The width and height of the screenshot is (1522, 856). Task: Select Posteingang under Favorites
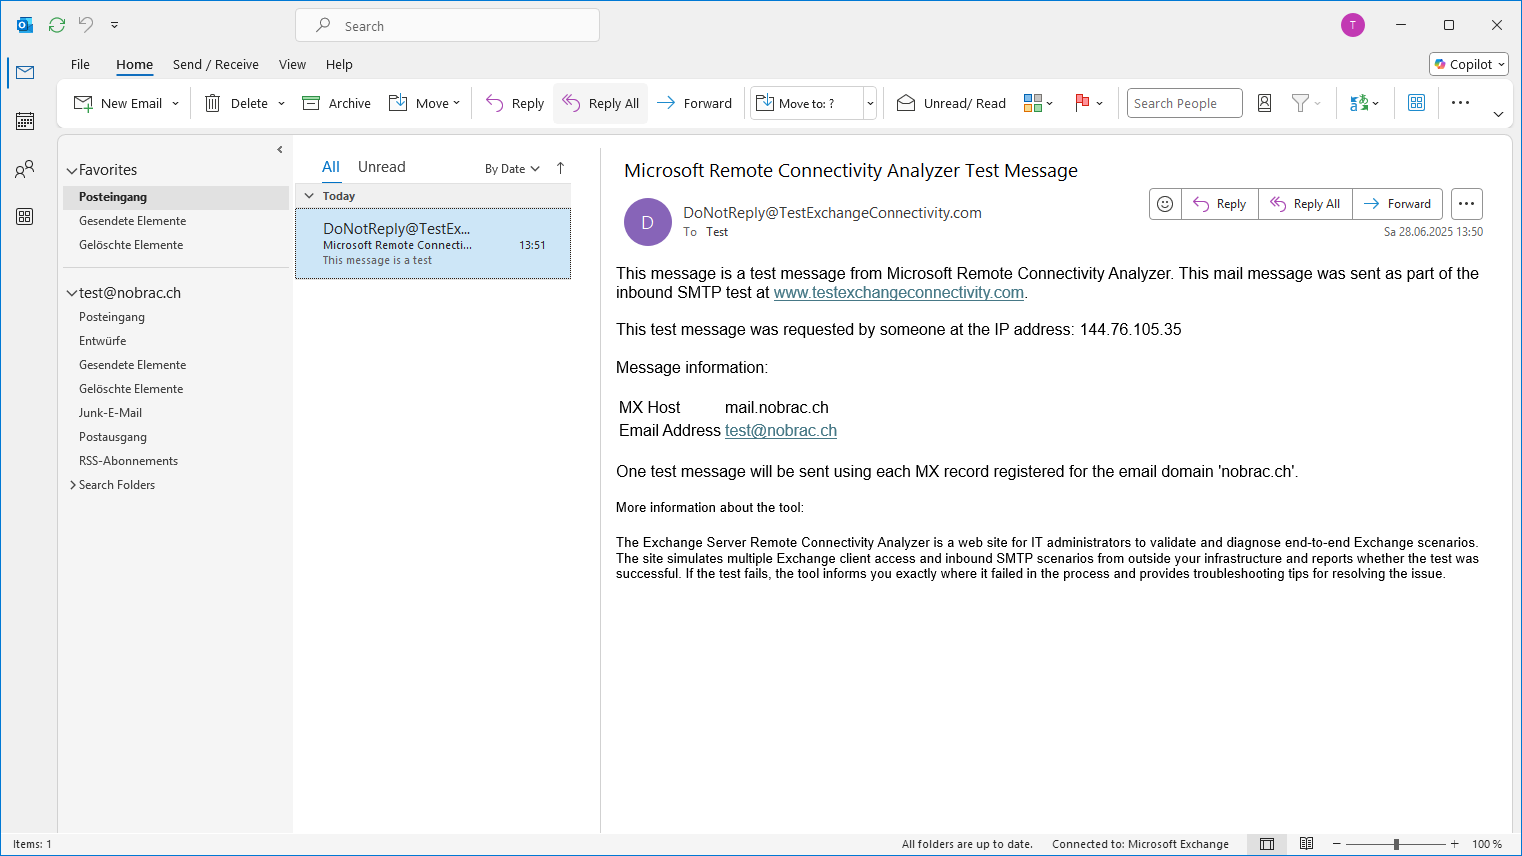click(x=176, y=197)
